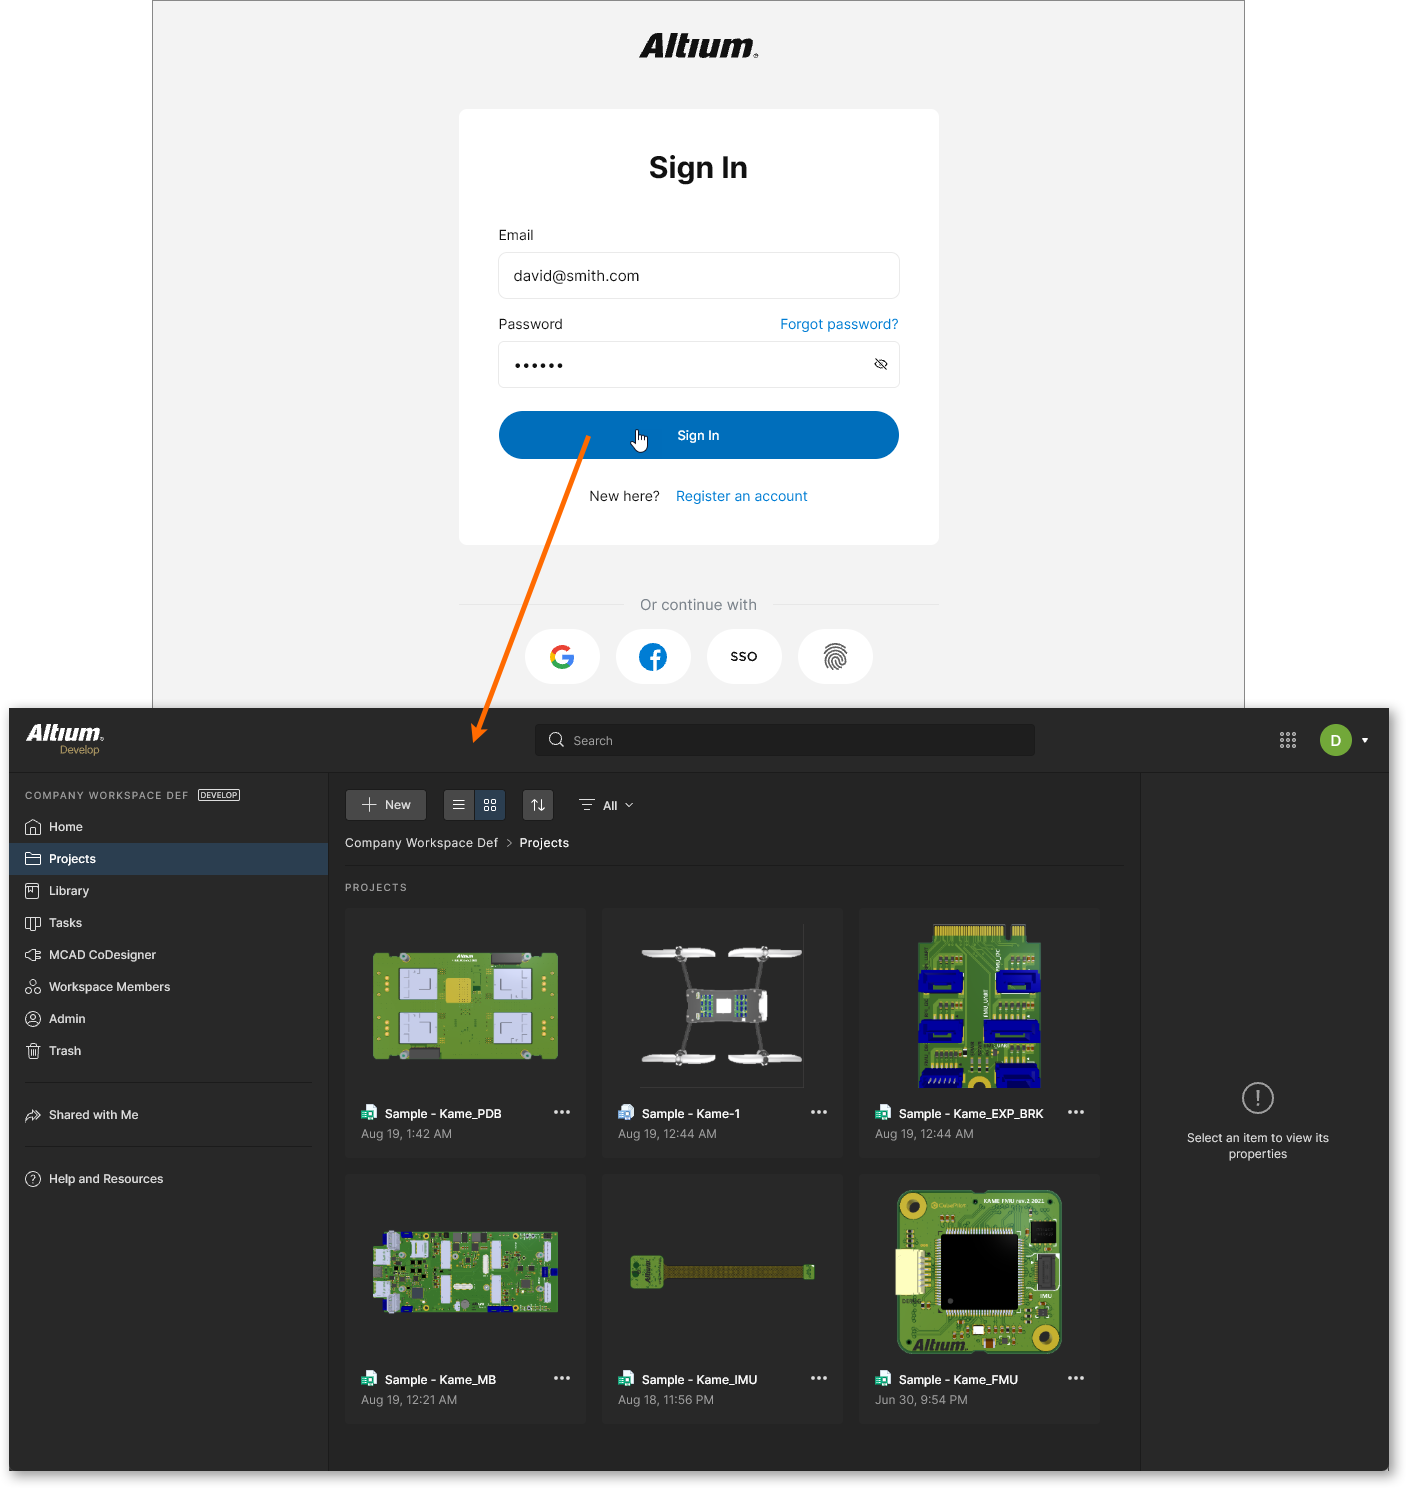Click the Altium Develop logo in the header

coord(65,738)
